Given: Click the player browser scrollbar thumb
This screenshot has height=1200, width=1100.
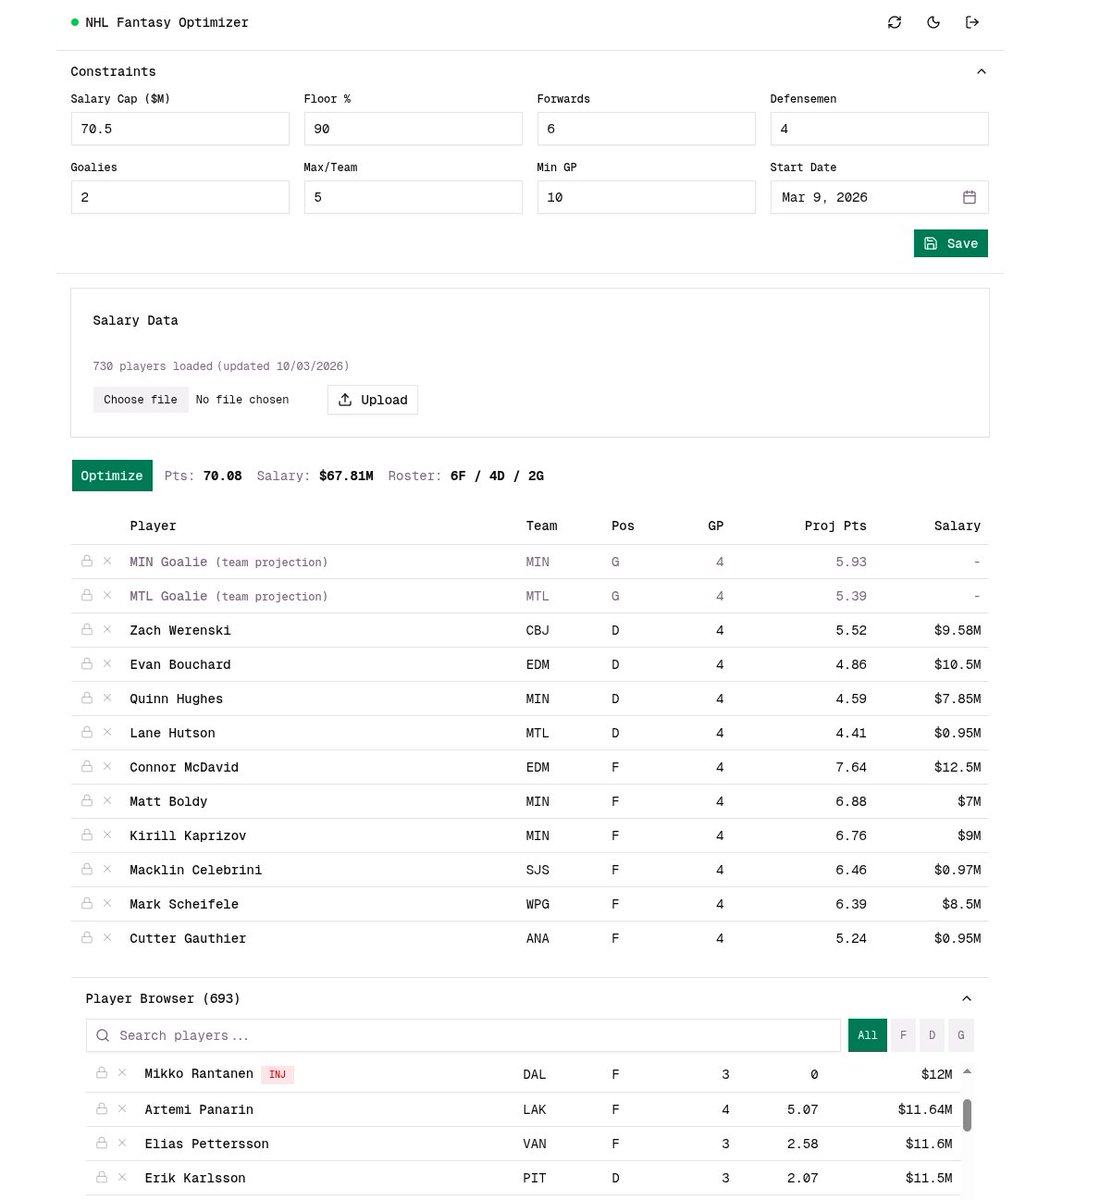Looking at the screenshot, I should coord(967,1115).
